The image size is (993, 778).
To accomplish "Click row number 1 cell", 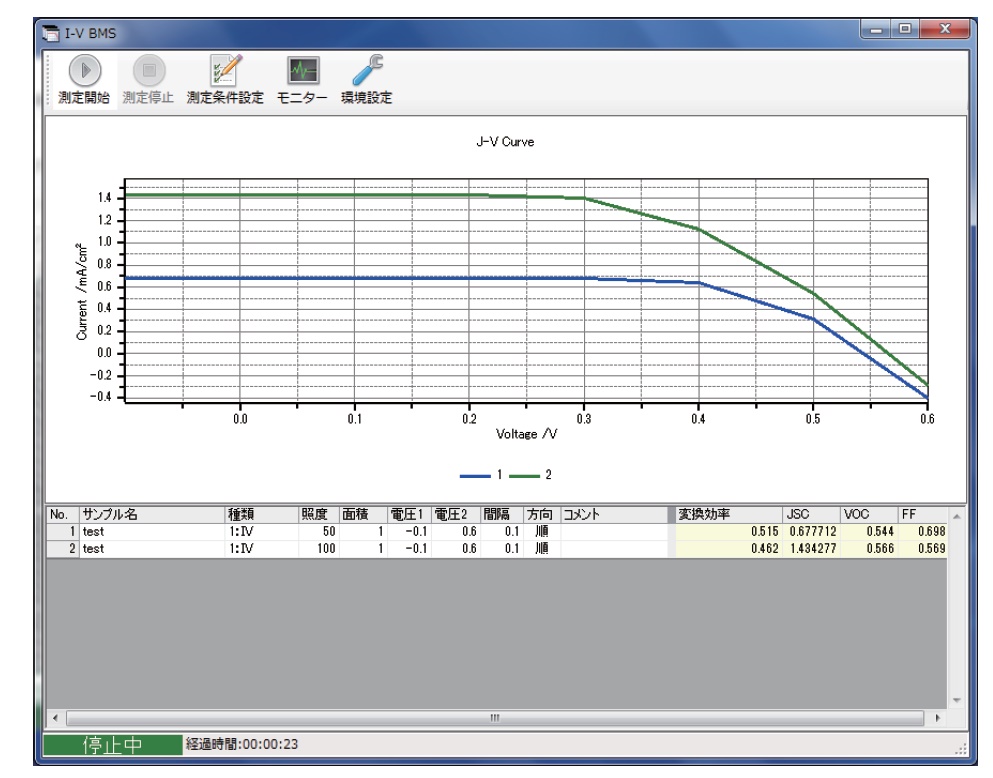I will 63,532.
